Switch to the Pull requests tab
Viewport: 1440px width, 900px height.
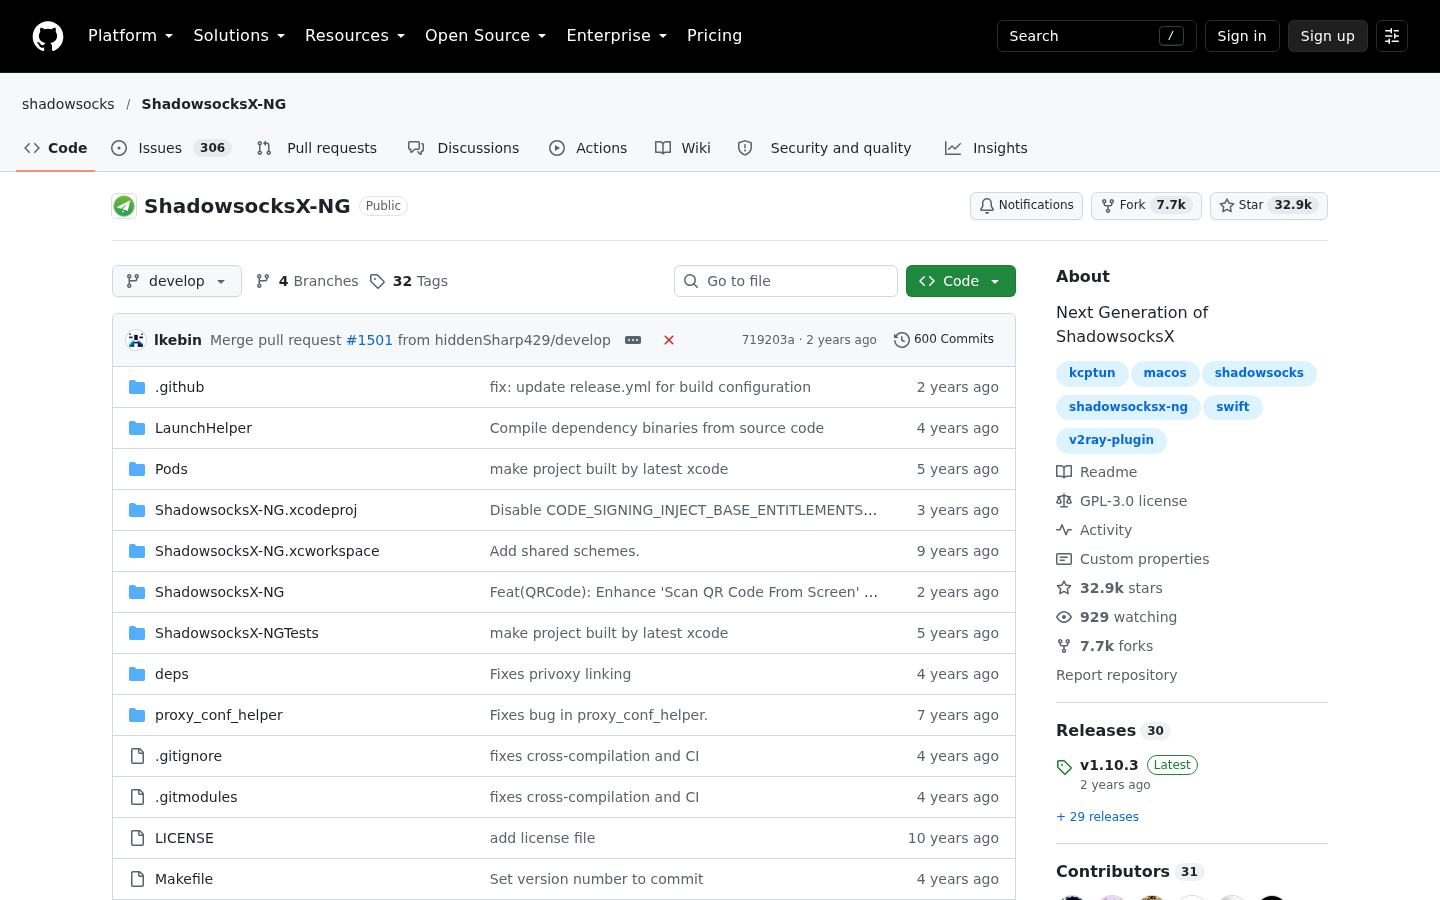[317, 148]
